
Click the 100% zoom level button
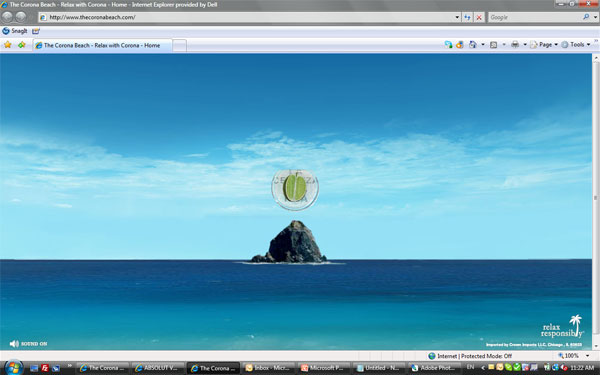[569, 356]
